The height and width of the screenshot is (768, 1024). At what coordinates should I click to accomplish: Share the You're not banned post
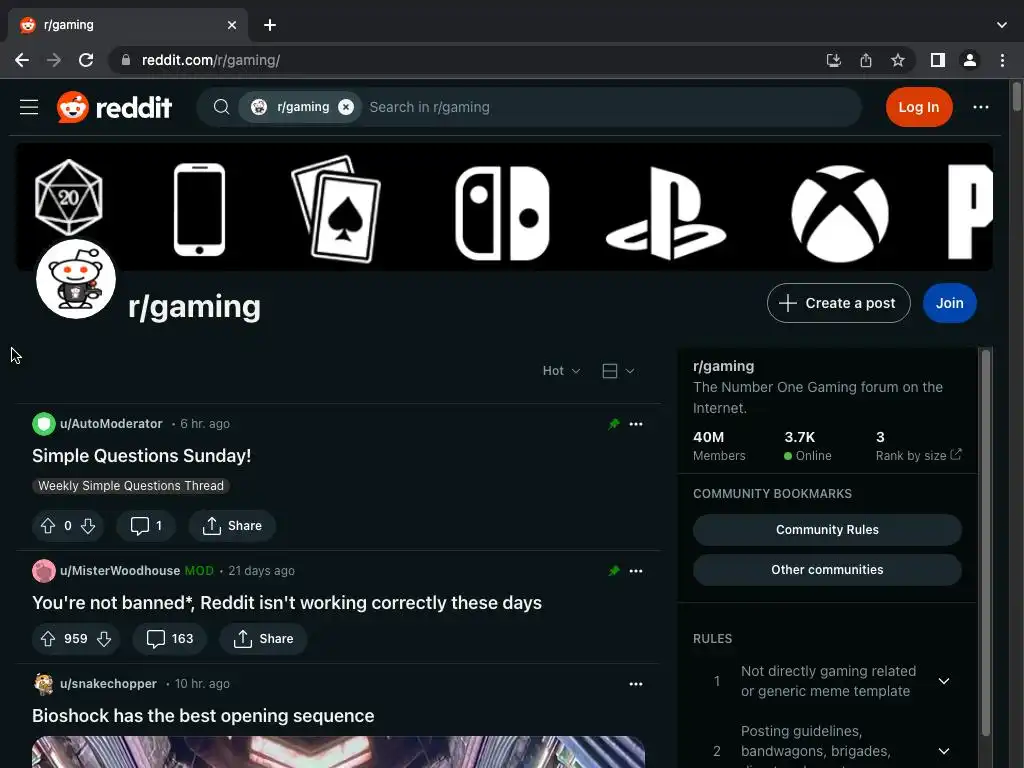(263, 639)
